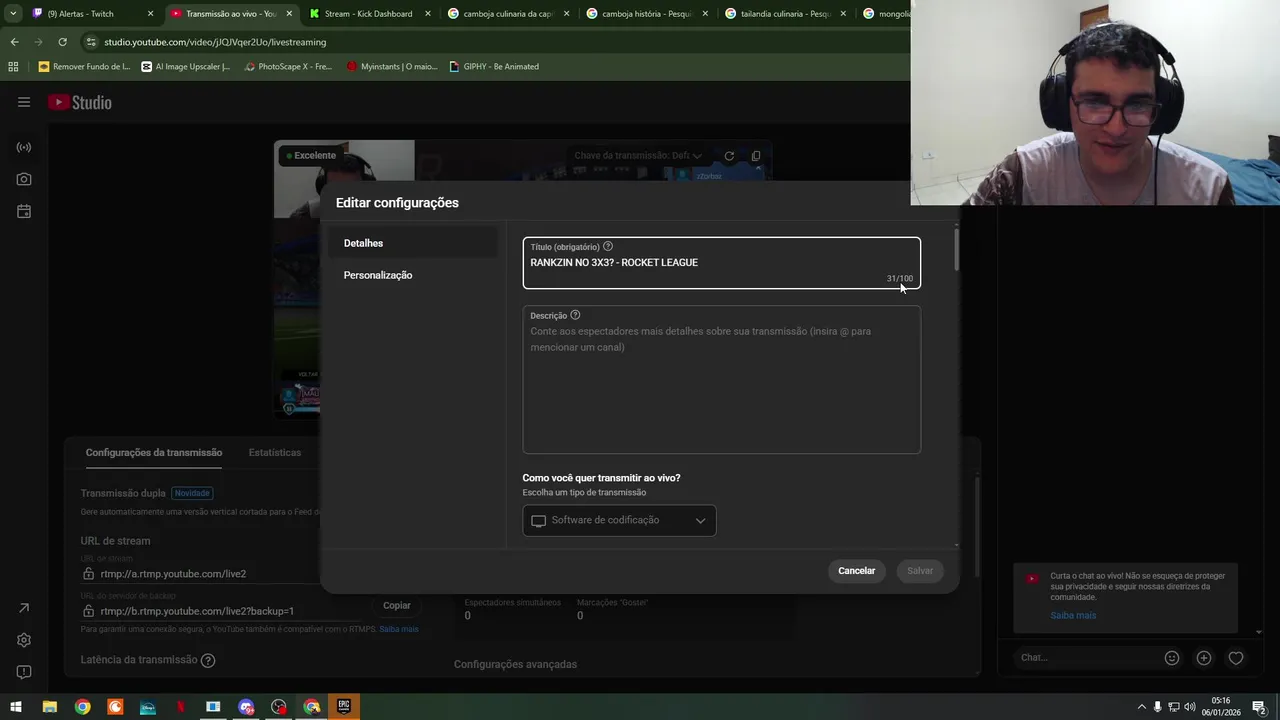Click help icon next to Descrição label
The height and width of the screenshot is (720, 1280).
(x=575, y=315)
